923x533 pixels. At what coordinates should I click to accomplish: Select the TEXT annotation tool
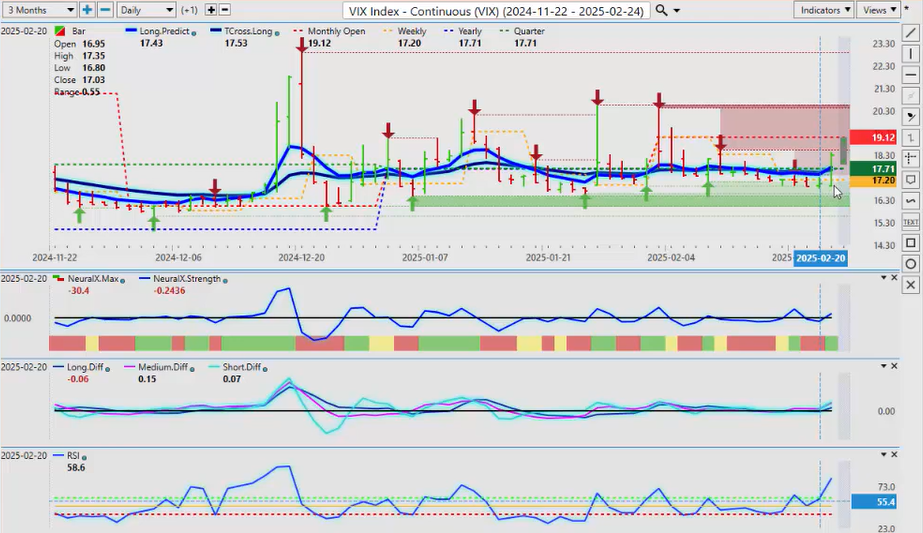click(x=911, y=222)
